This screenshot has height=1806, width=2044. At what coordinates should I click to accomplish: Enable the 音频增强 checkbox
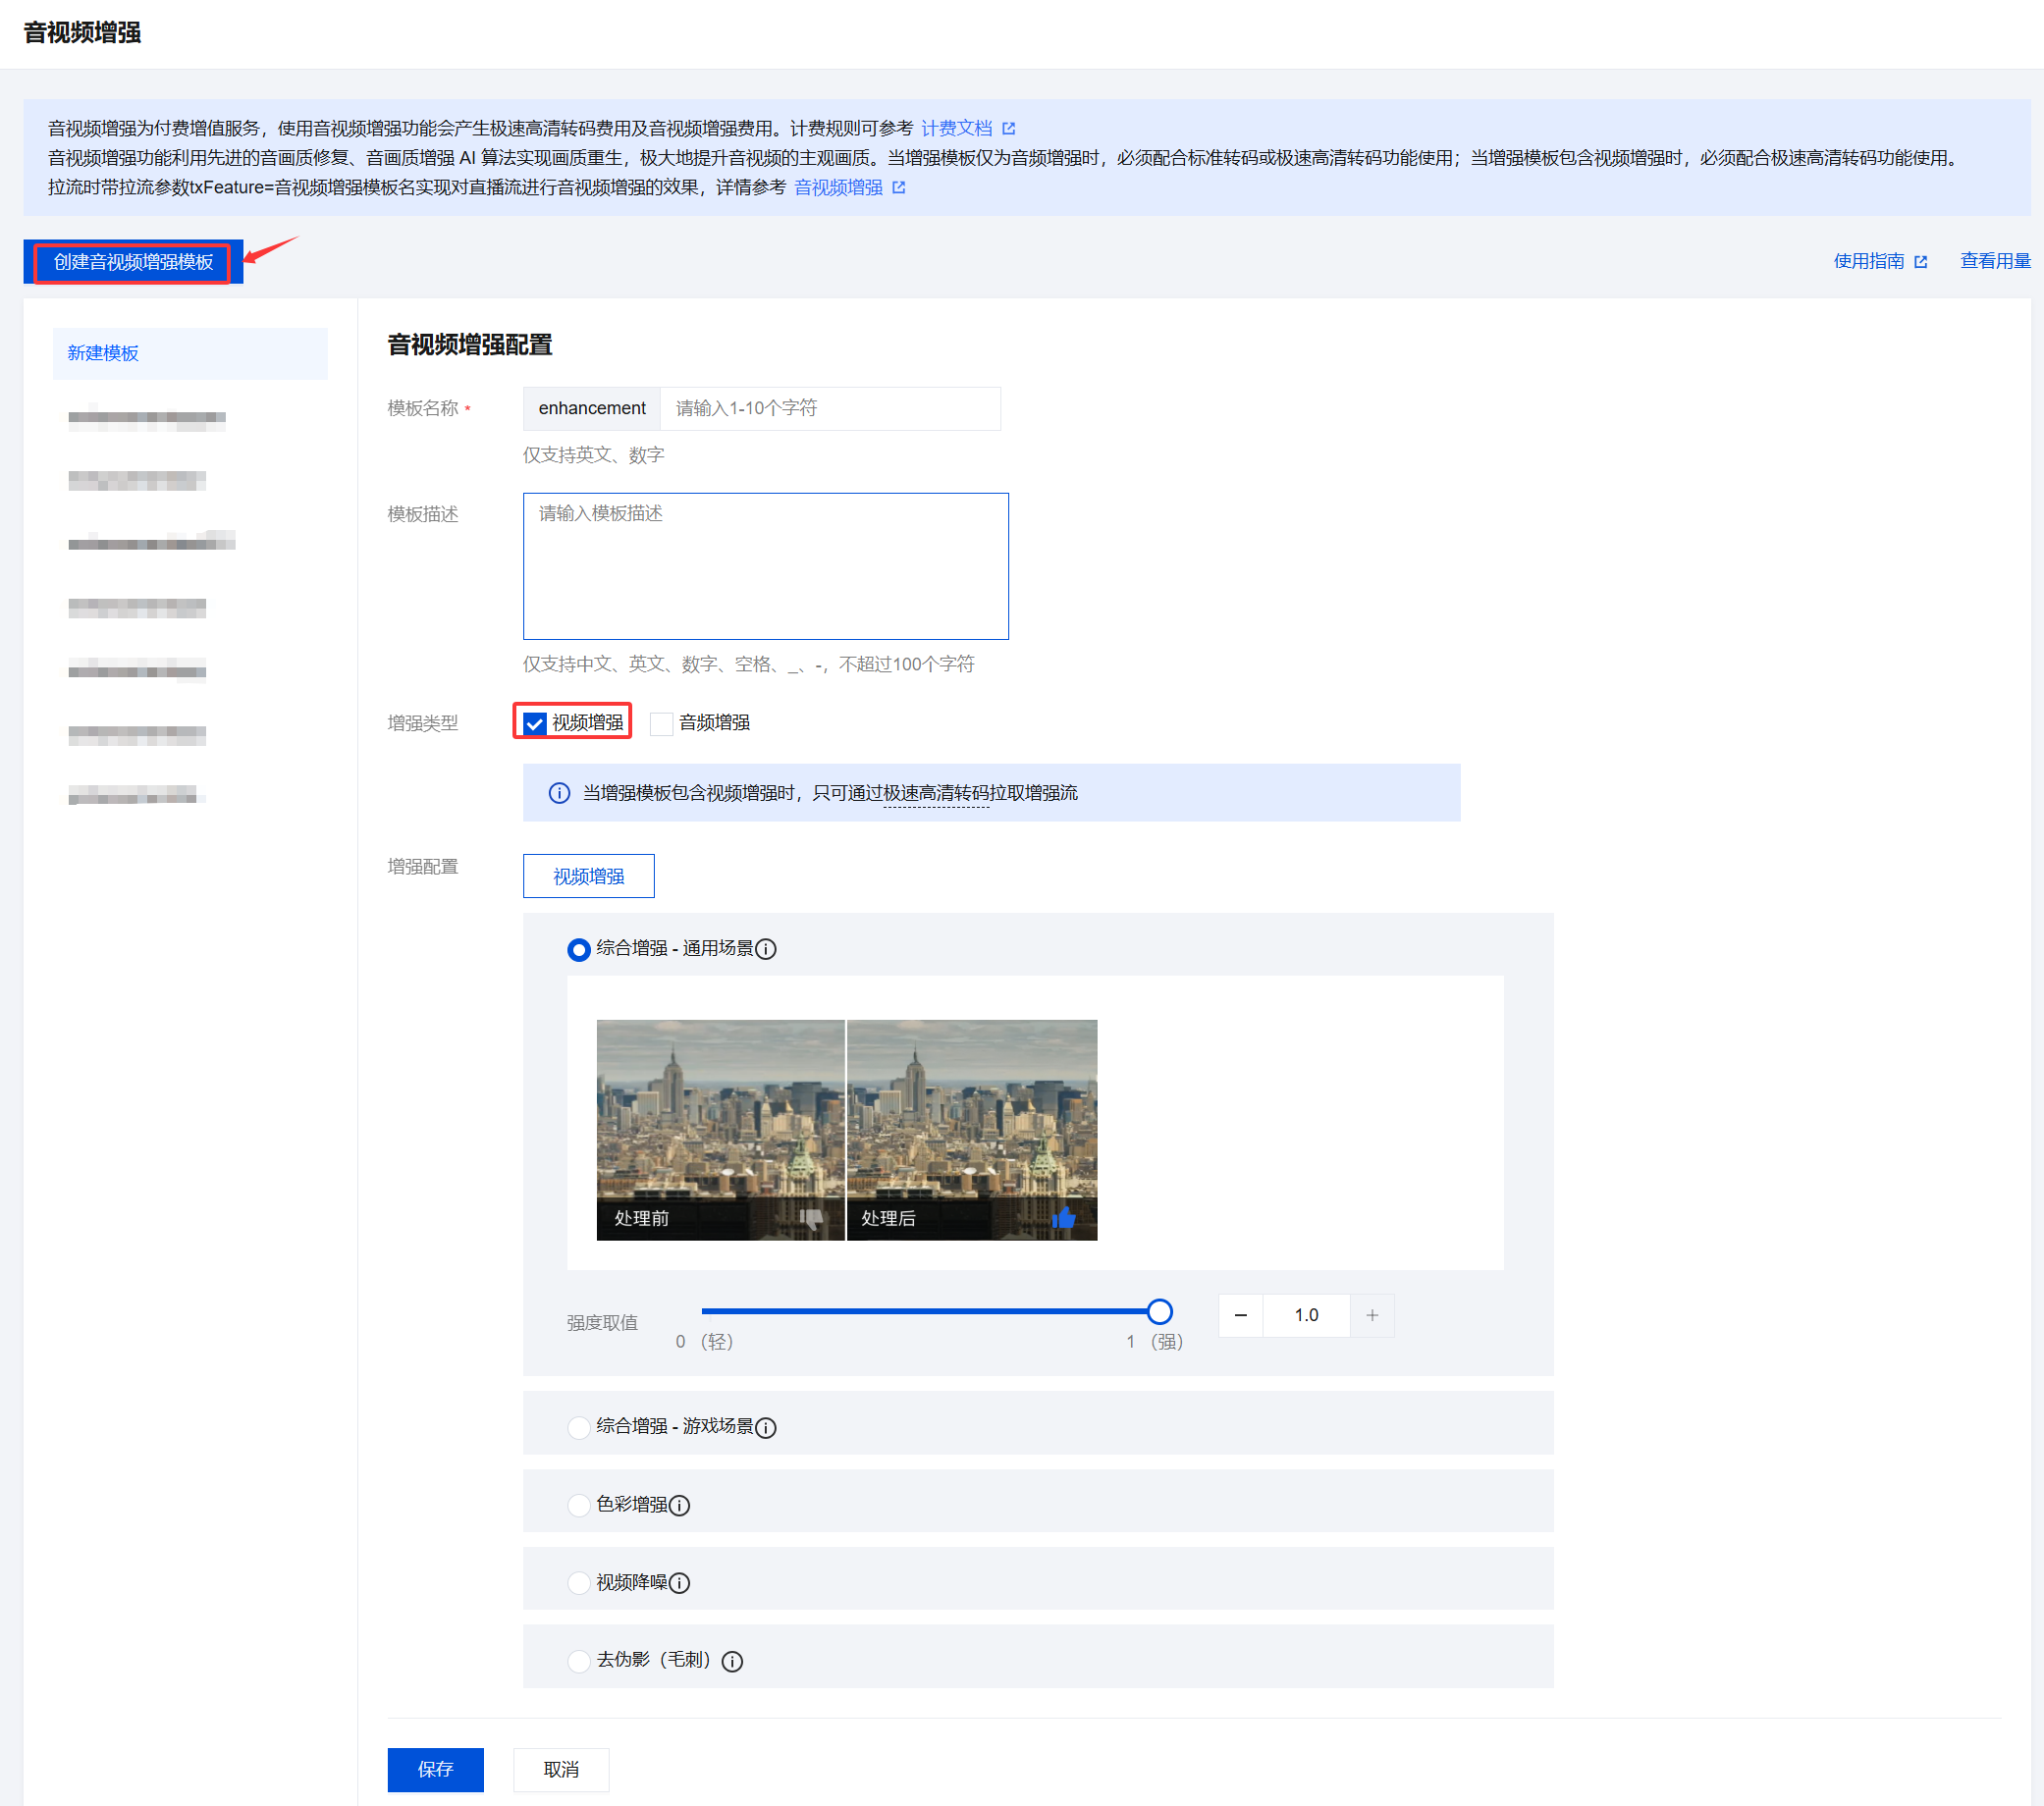click(661, 723)
